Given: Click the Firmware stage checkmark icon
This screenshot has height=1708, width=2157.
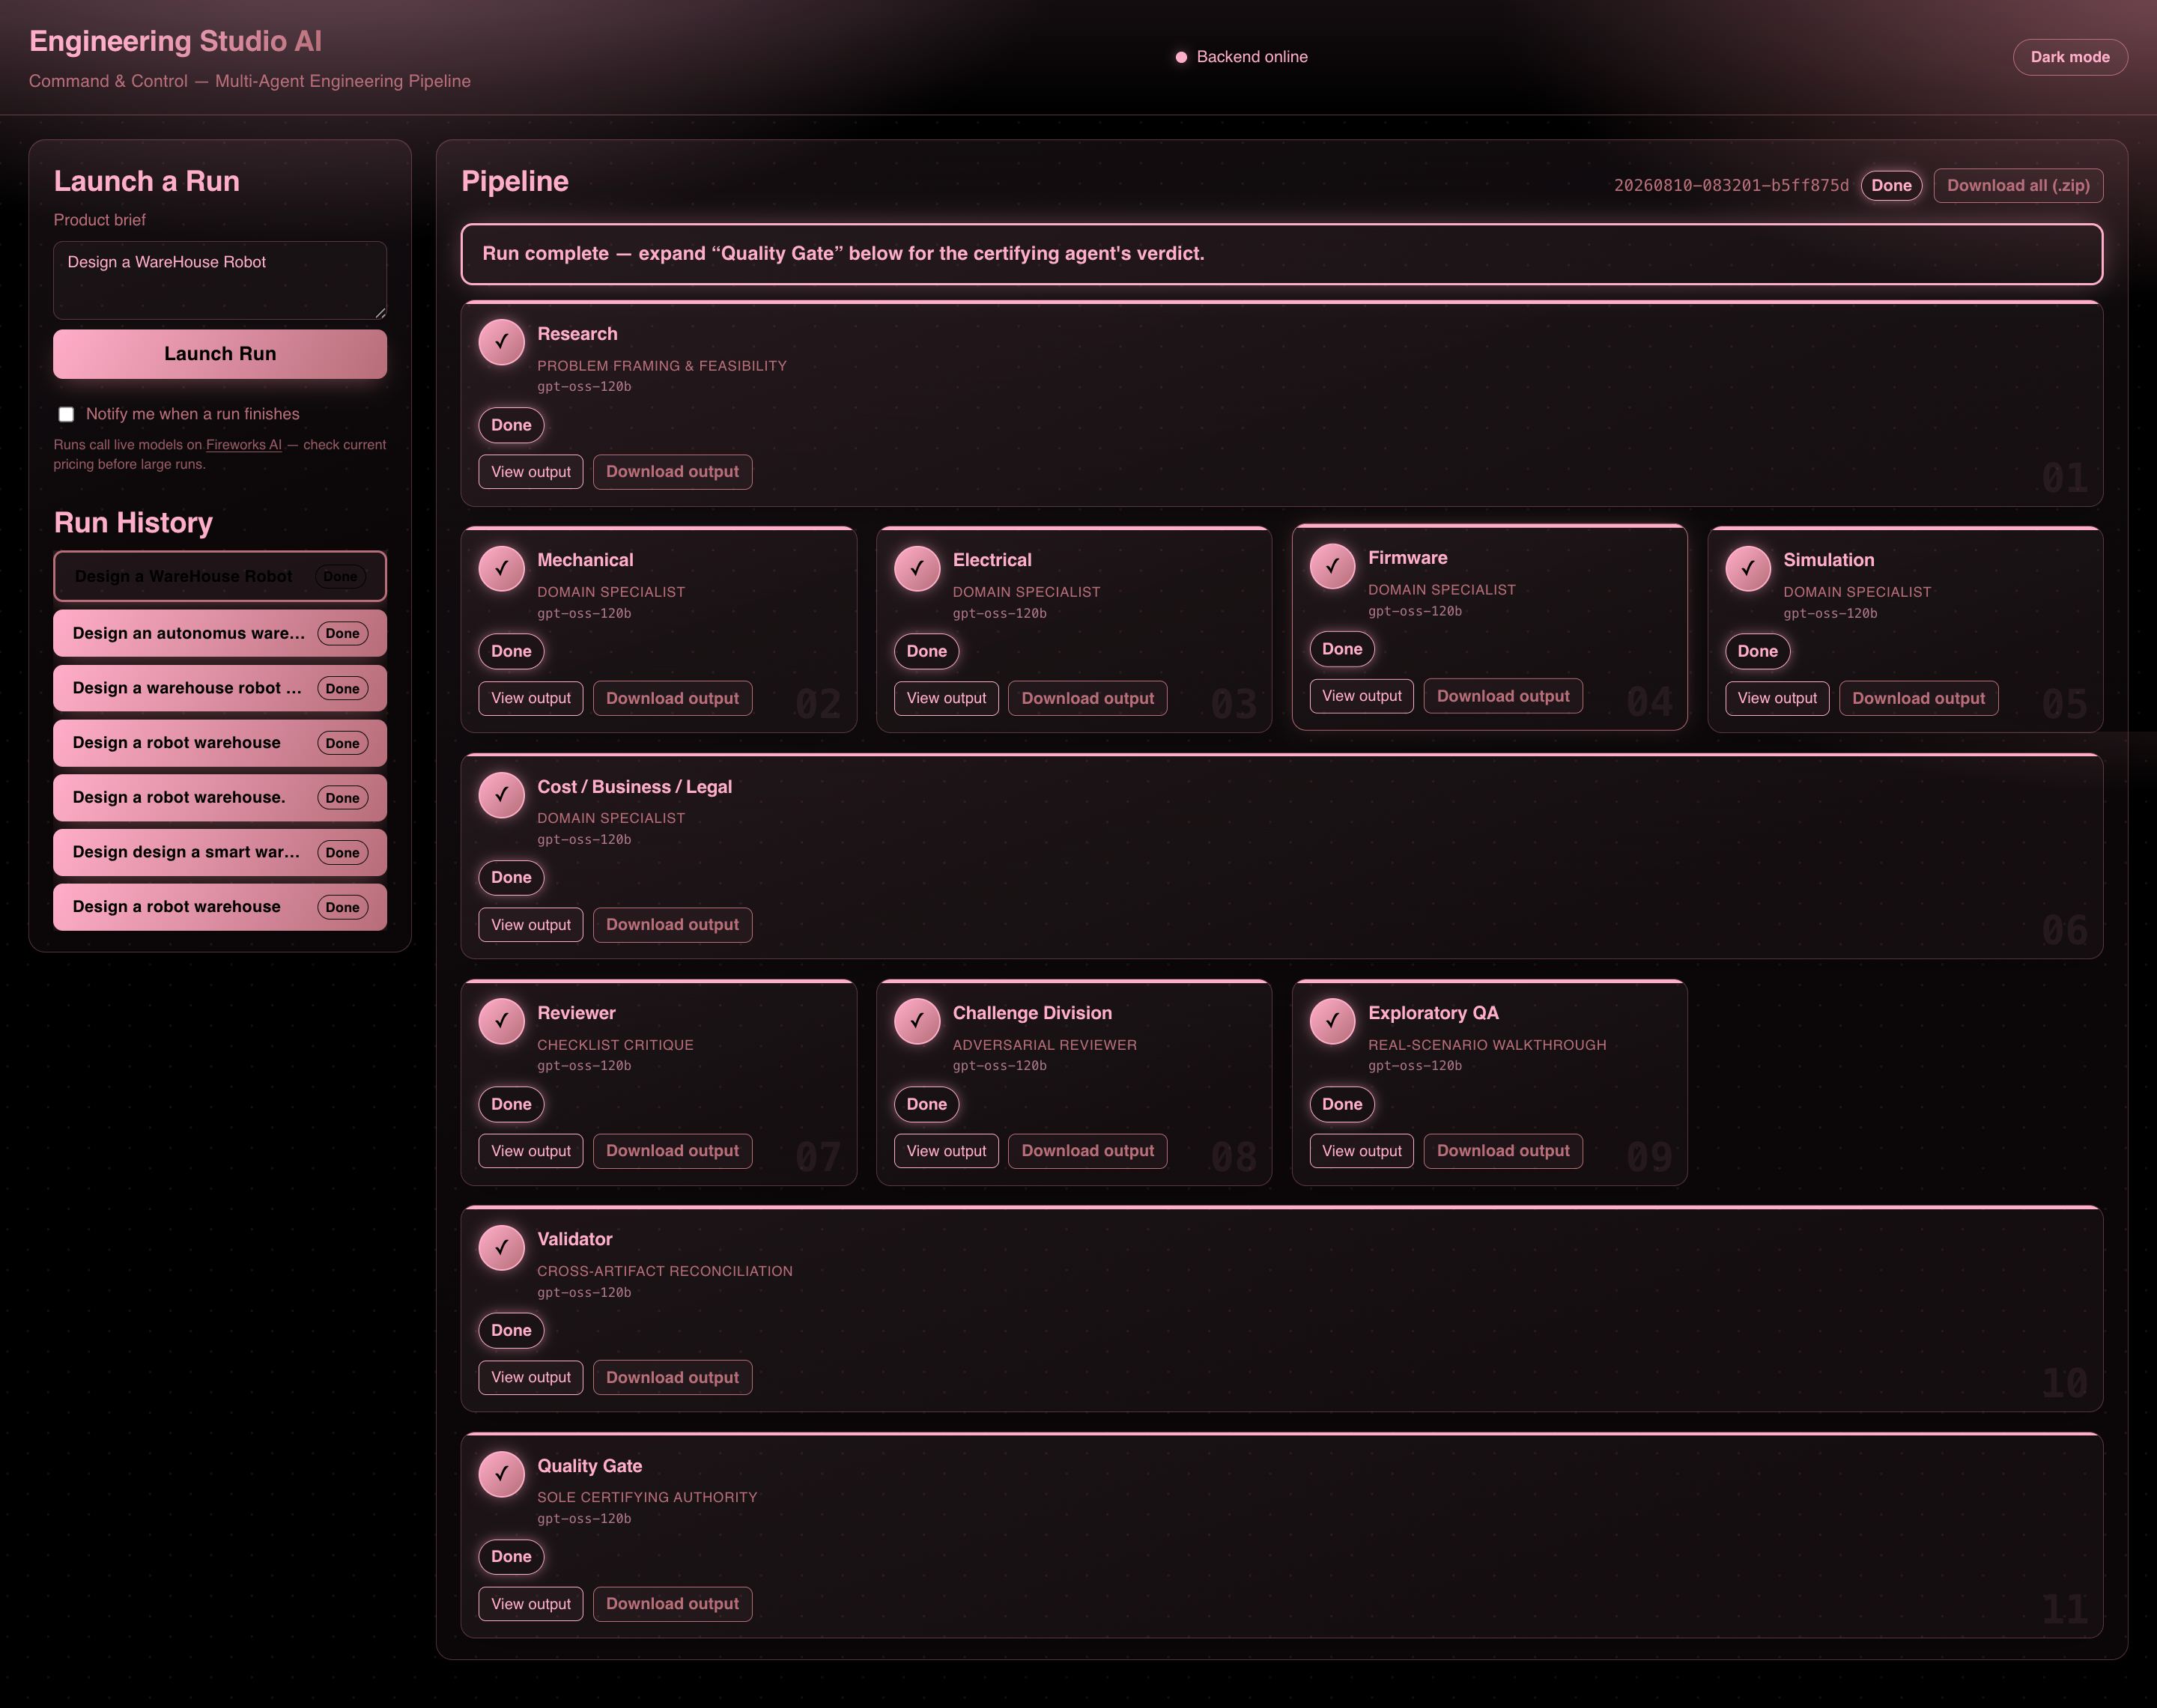Looking at the screenshot, I should click(x=1332, y=566).
